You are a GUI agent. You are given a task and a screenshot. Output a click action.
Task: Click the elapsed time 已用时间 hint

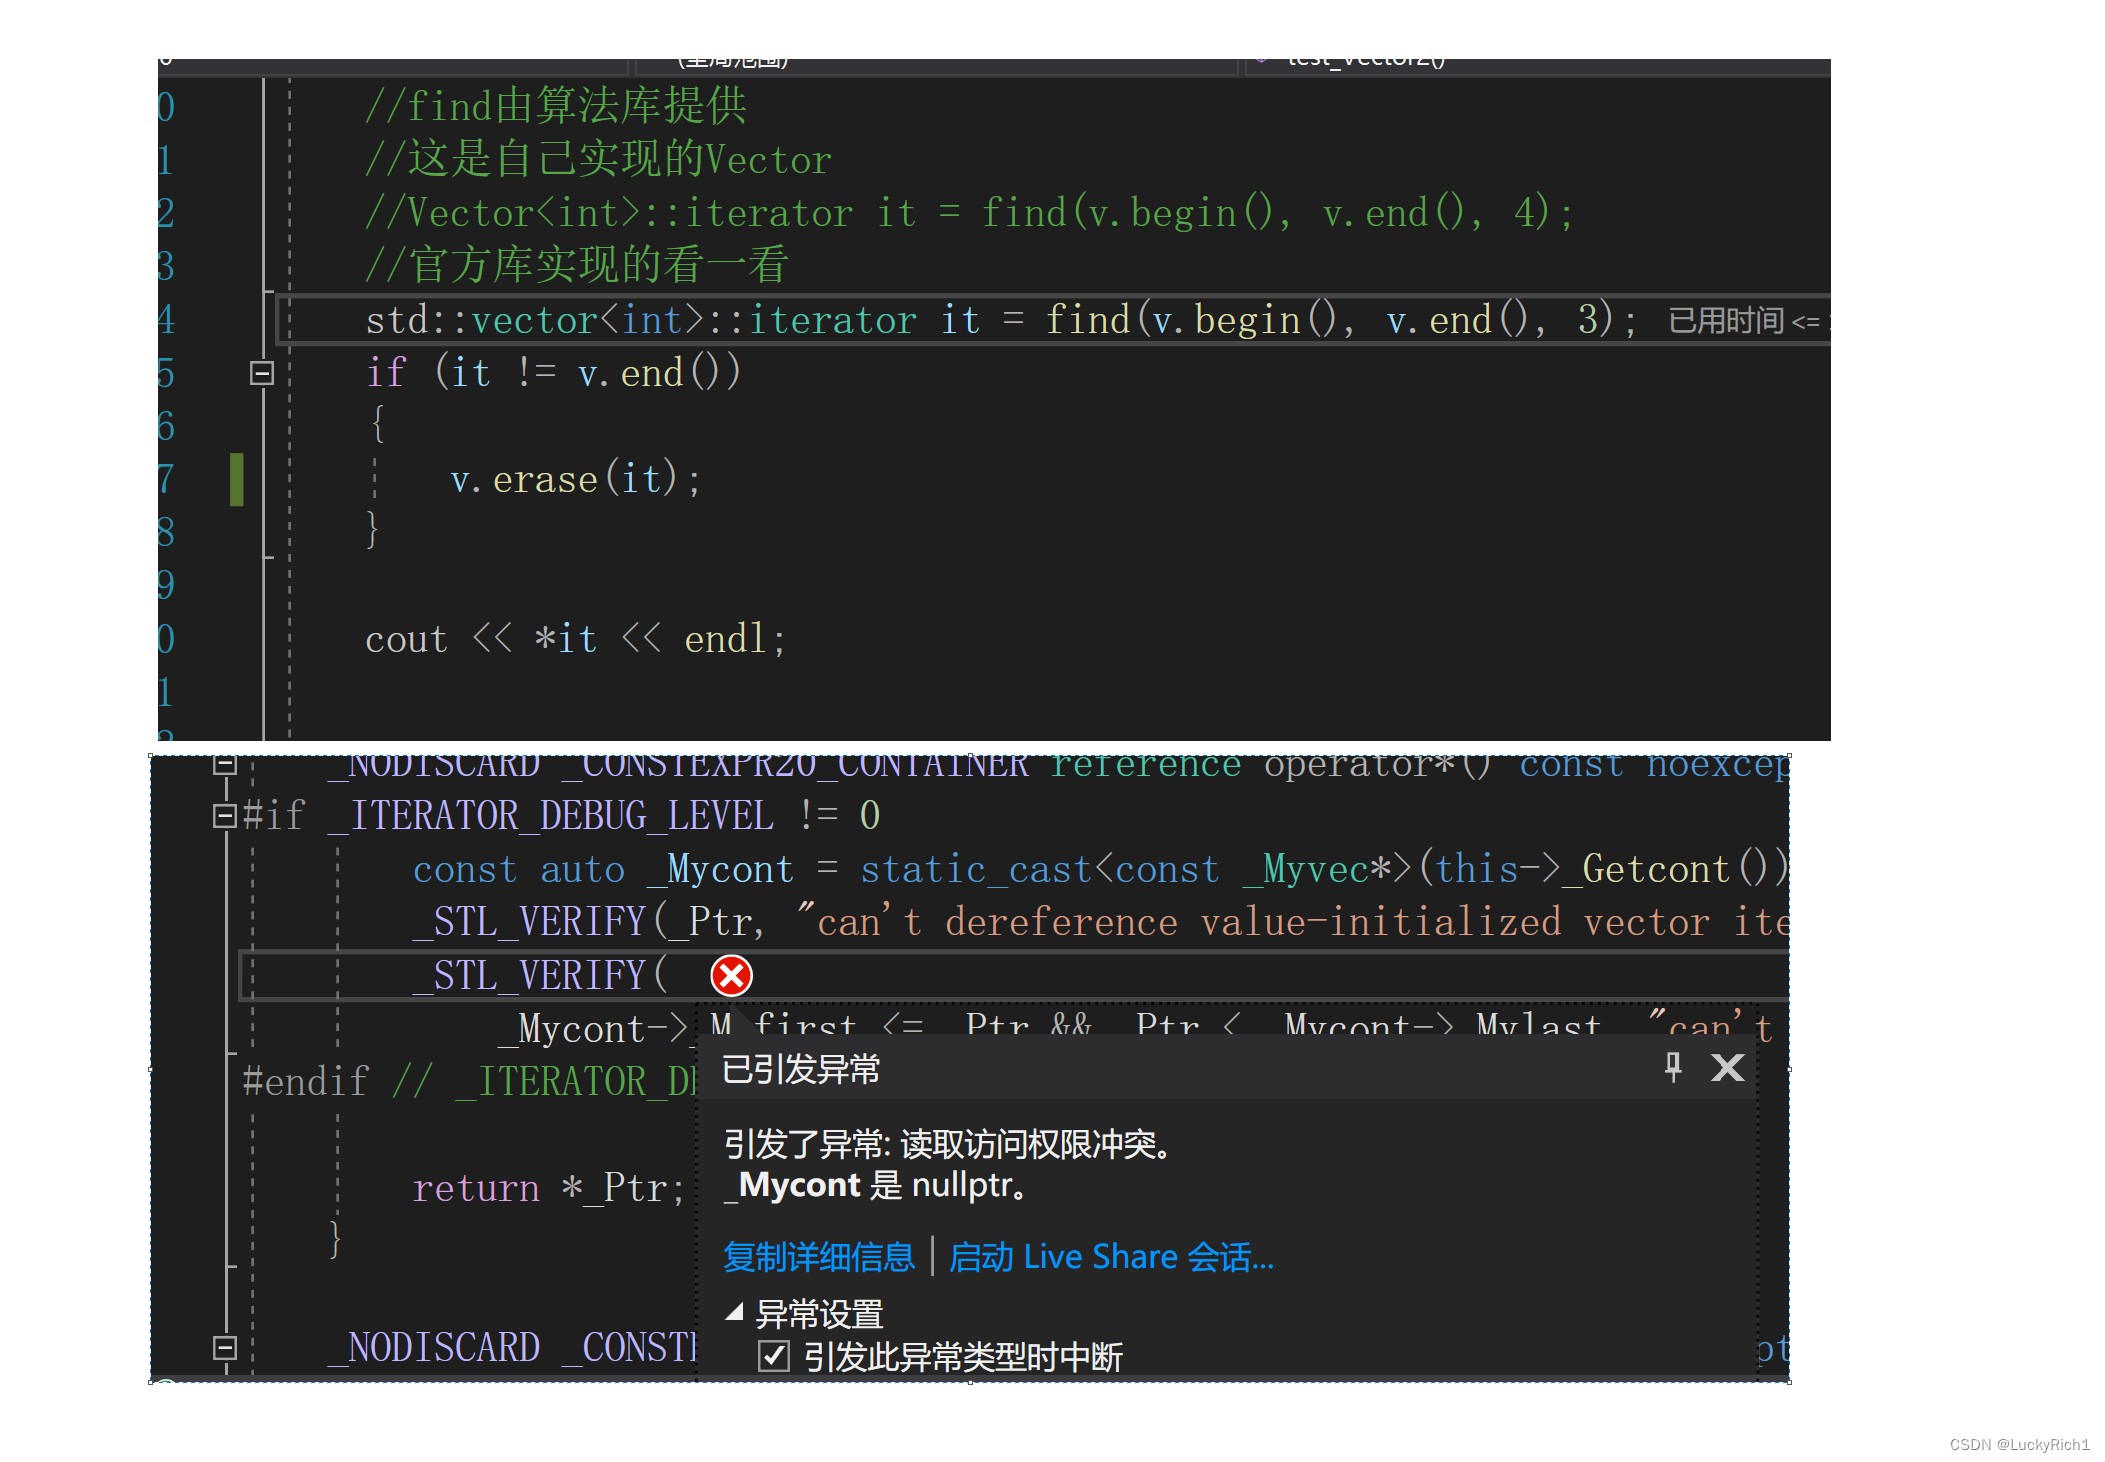click(1747, 320)
